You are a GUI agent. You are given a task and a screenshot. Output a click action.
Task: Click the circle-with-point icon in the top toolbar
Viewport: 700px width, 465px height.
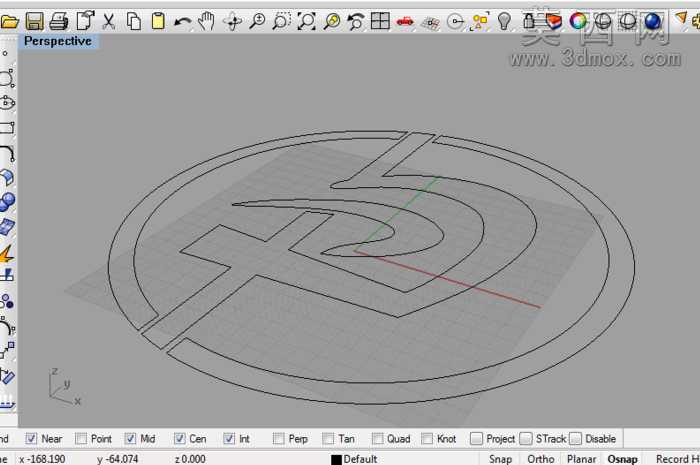[455, 21]
